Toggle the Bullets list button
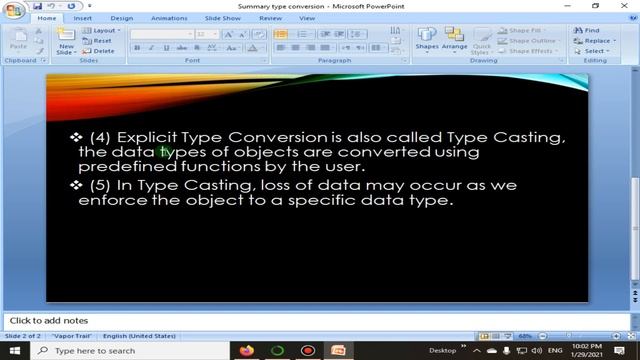The image size is (640, 360). (281, 34)
